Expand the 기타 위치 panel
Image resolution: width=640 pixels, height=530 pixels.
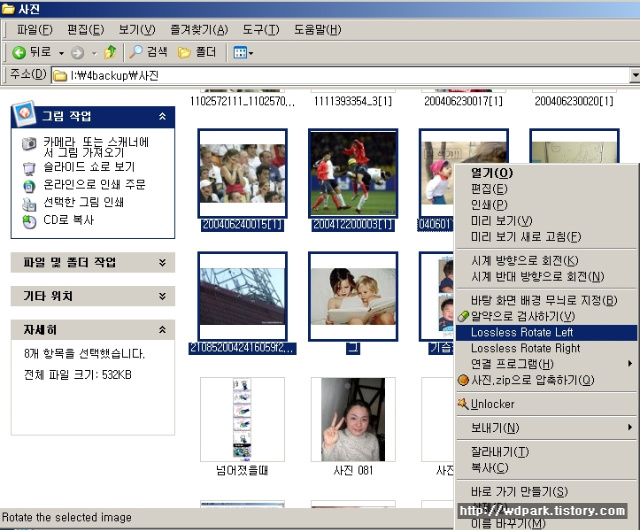[x=162, y=296]
